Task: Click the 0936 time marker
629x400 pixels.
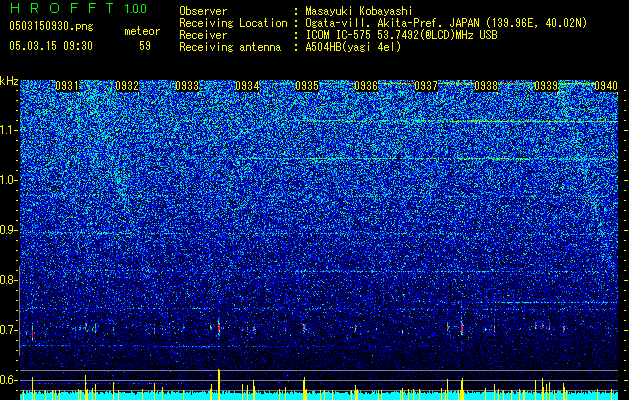Action: (366, 86)
